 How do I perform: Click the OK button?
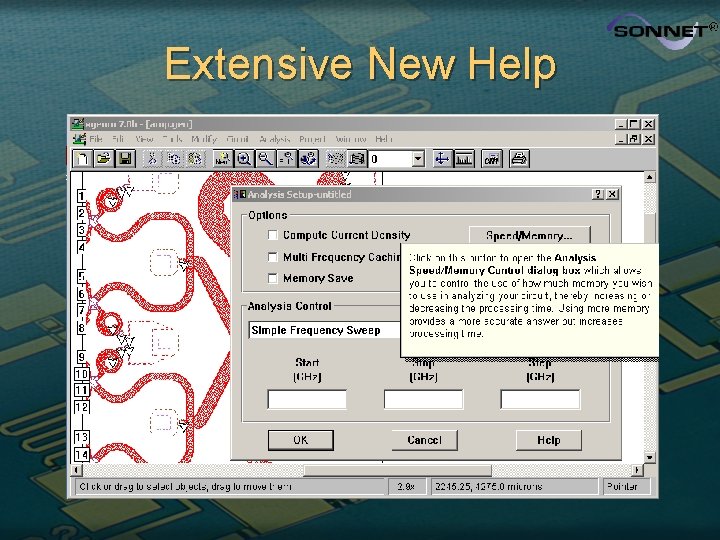pyautogui.click(x=301, y=440)
